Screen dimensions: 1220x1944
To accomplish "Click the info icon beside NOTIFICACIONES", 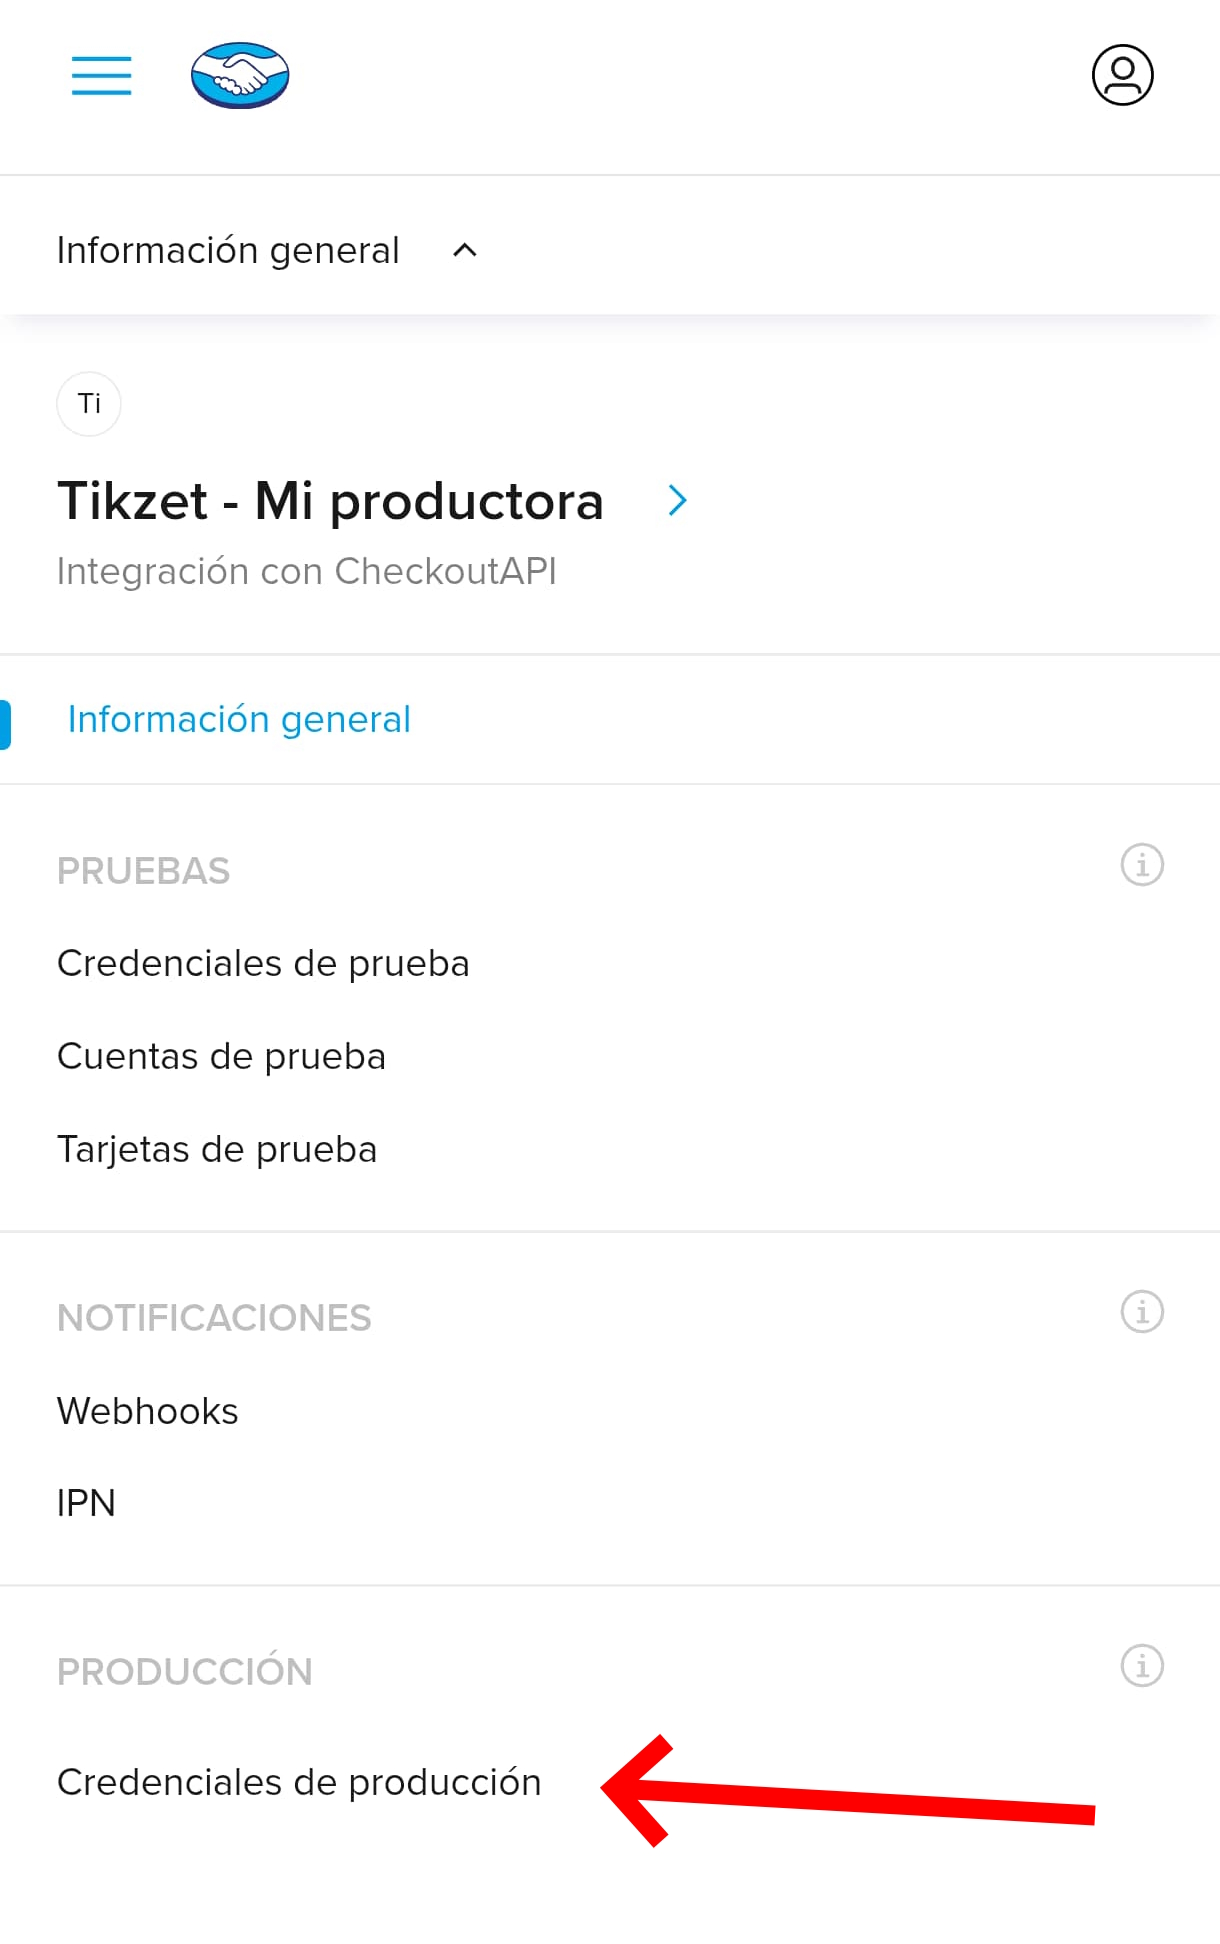I will [x=1140, y=1311].
